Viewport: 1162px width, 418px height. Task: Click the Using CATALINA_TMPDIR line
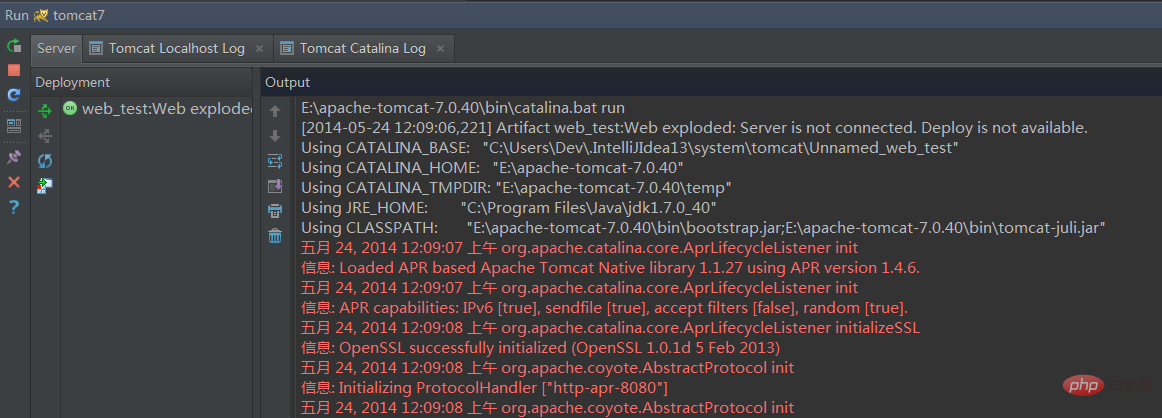(517, 188)
